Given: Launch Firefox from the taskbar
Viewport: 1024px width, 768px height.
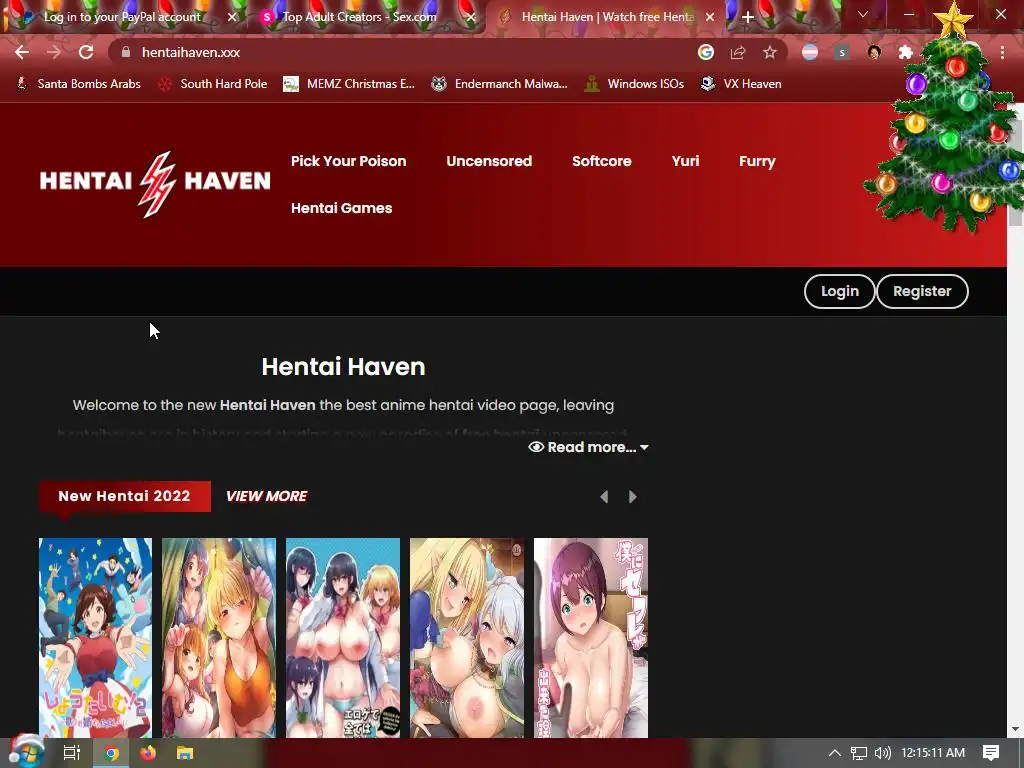Looking at the screenshot, I should pos(148,753).
